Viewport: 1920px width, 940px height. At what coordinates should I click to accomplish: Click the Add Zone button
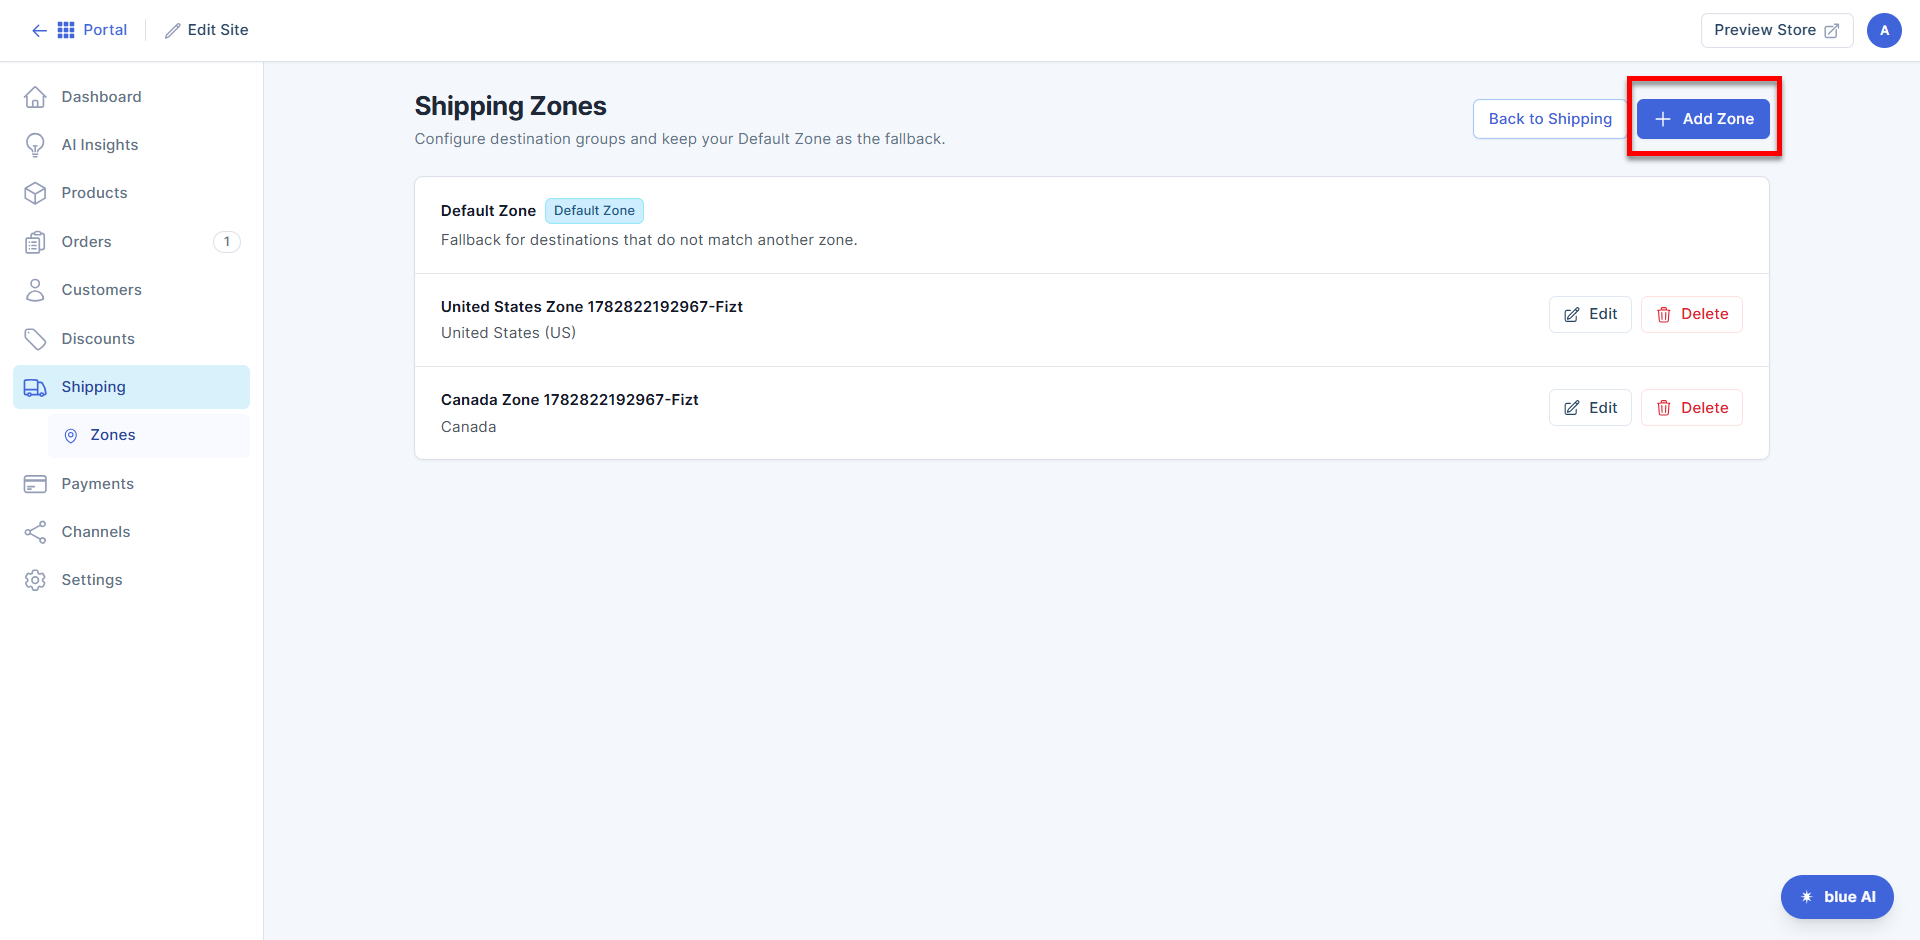[1703, 119]
